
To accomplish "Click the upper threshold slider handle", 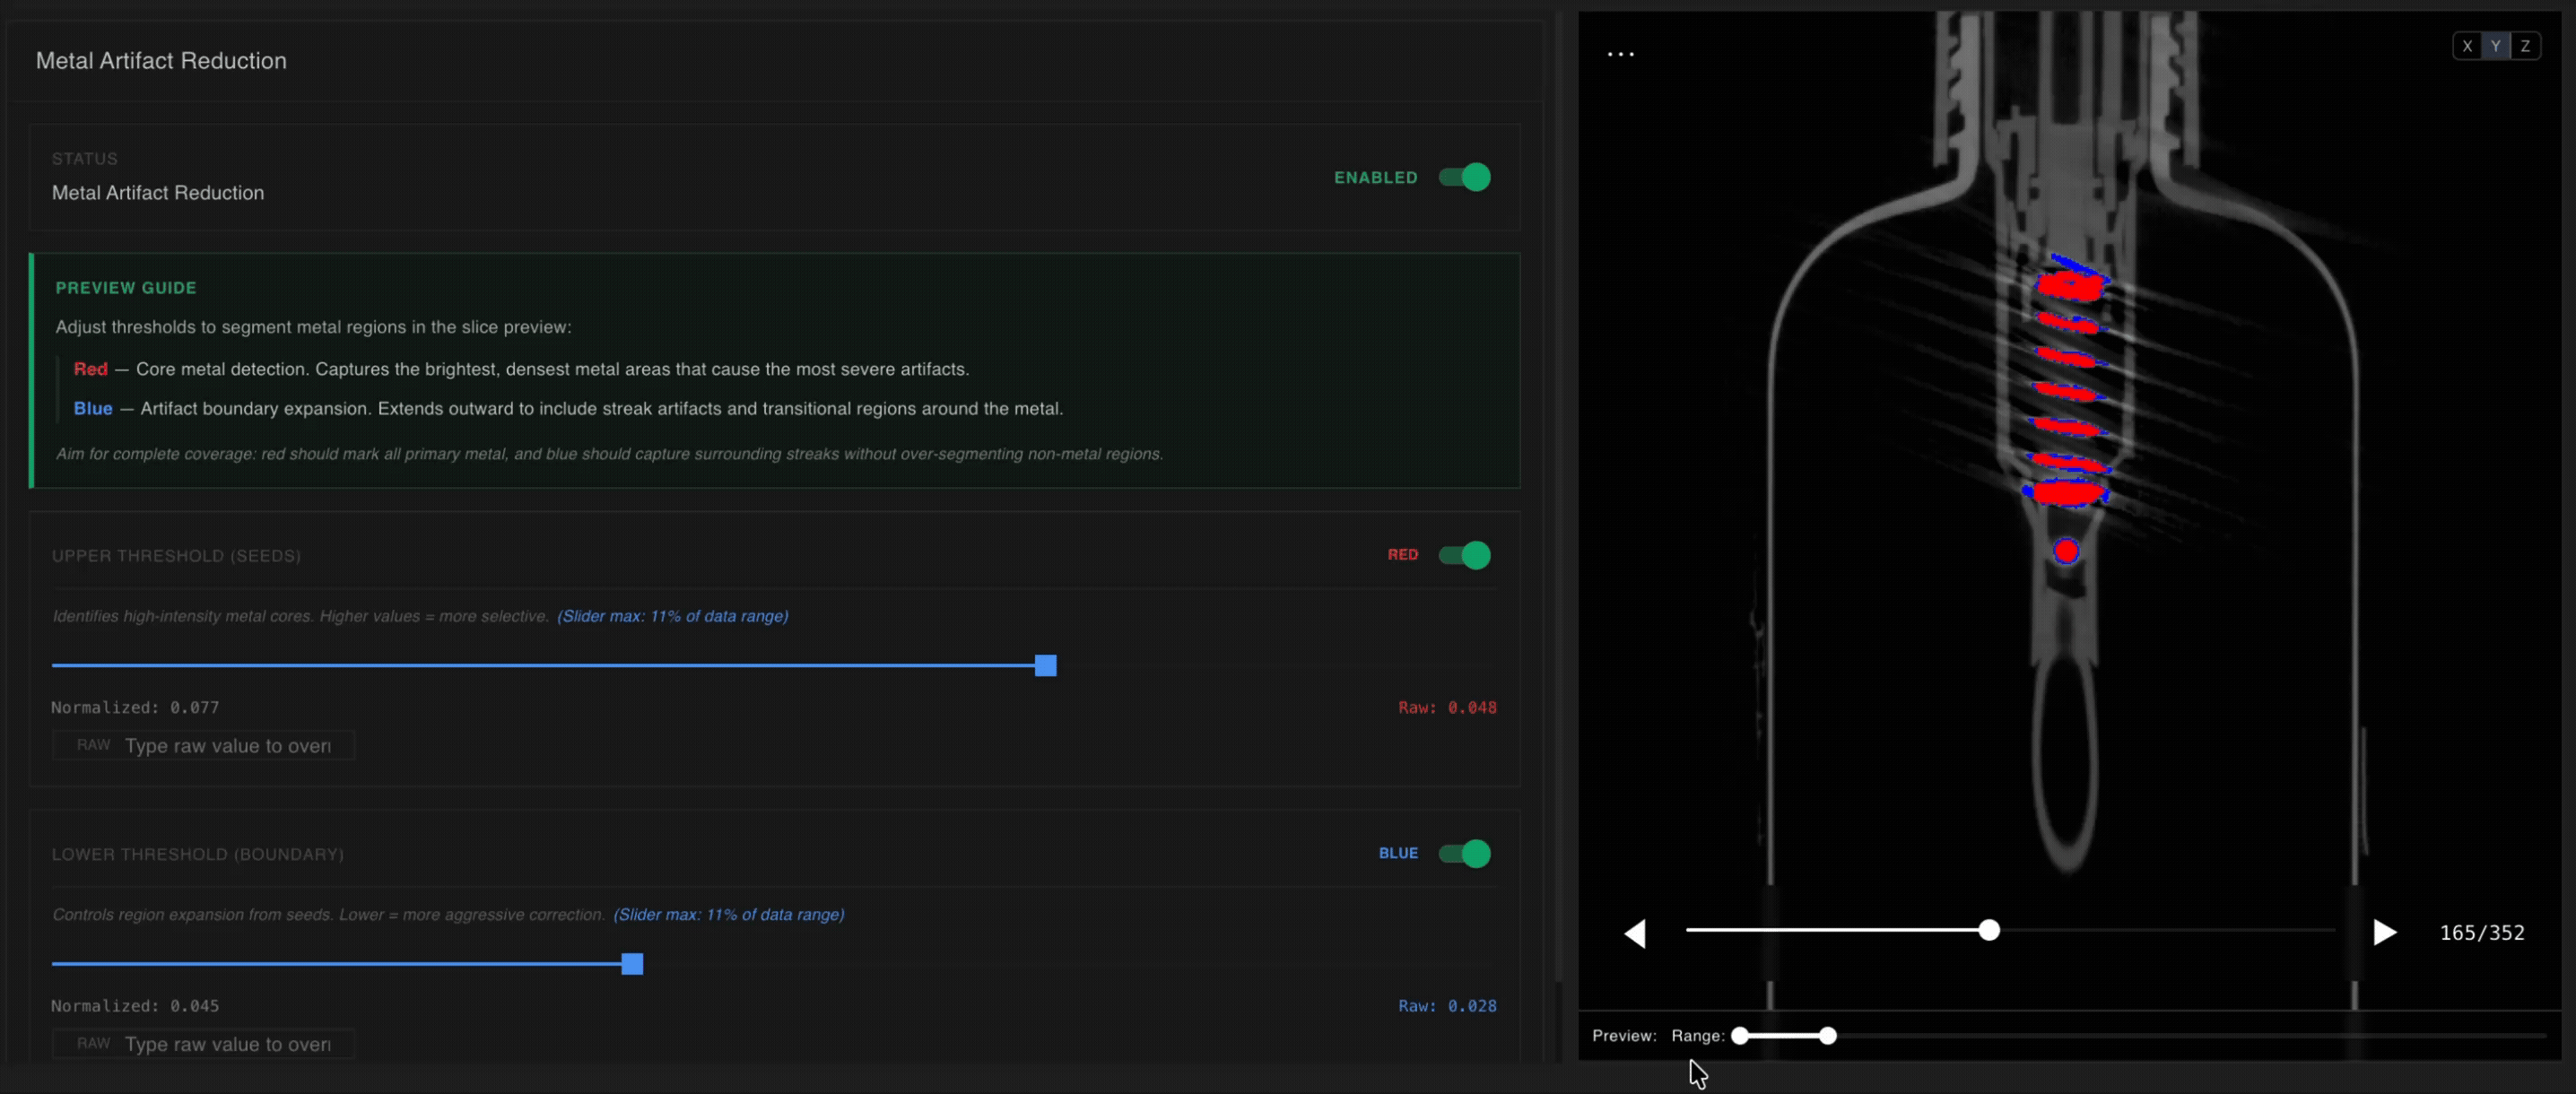I will [x=1044, y=665].
